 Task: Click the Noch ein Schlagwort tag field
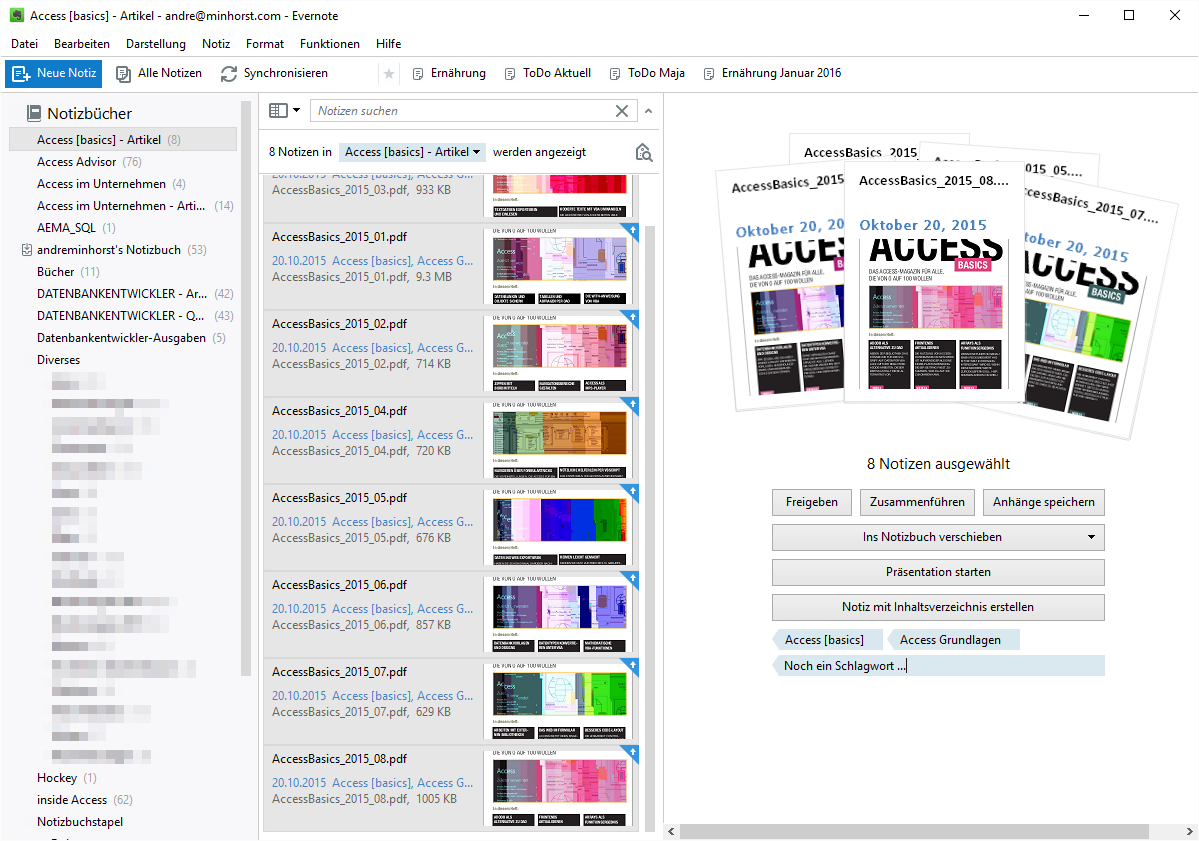938,666
